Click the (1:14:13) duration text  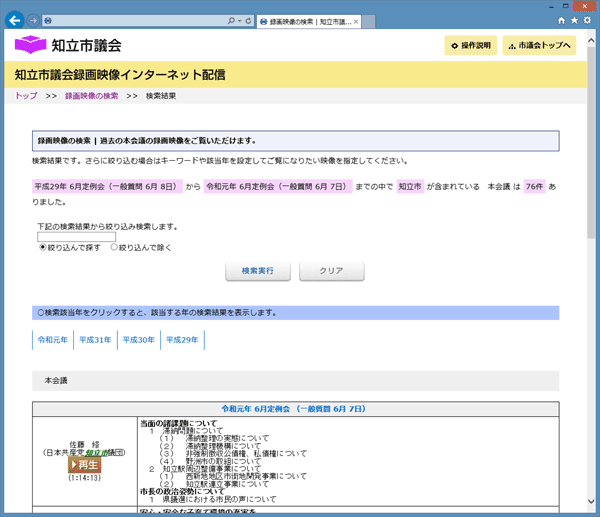pos(85,478)
